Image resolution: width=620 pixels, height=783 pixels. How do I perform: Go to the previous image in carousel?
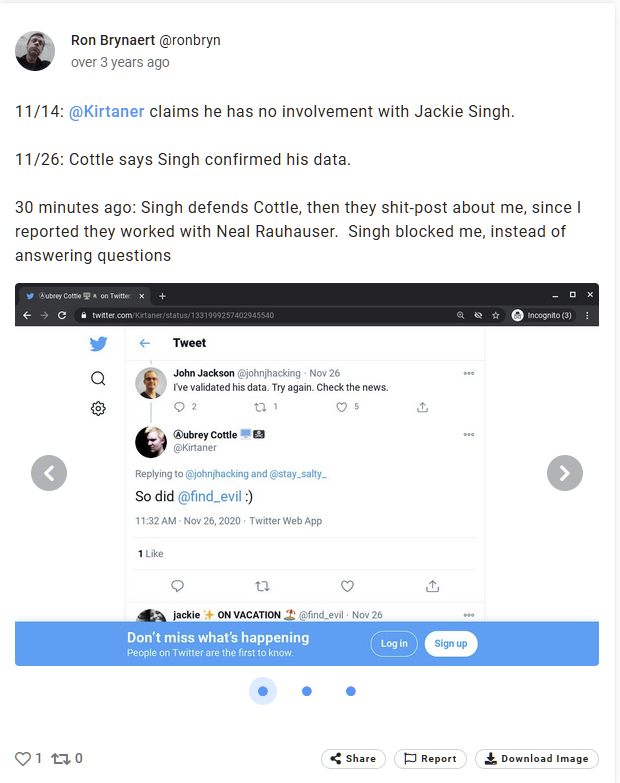(49, 472)
